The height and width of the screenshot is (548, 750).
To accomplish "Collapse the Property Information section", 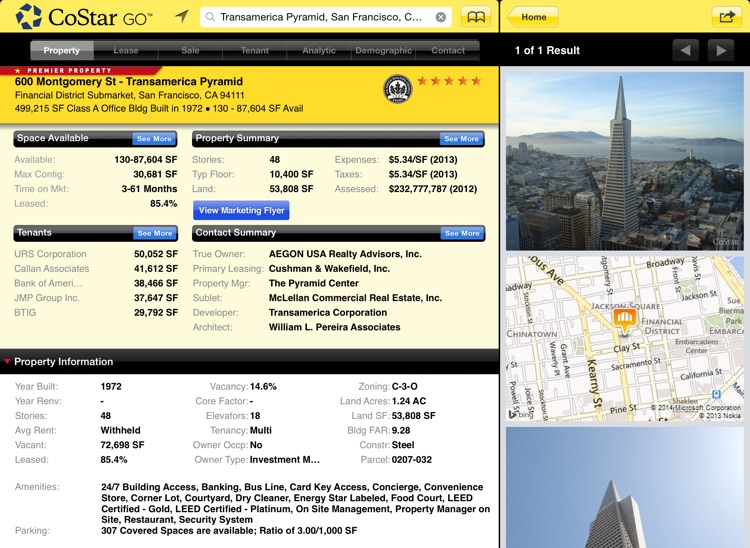I will coord(7,361).
